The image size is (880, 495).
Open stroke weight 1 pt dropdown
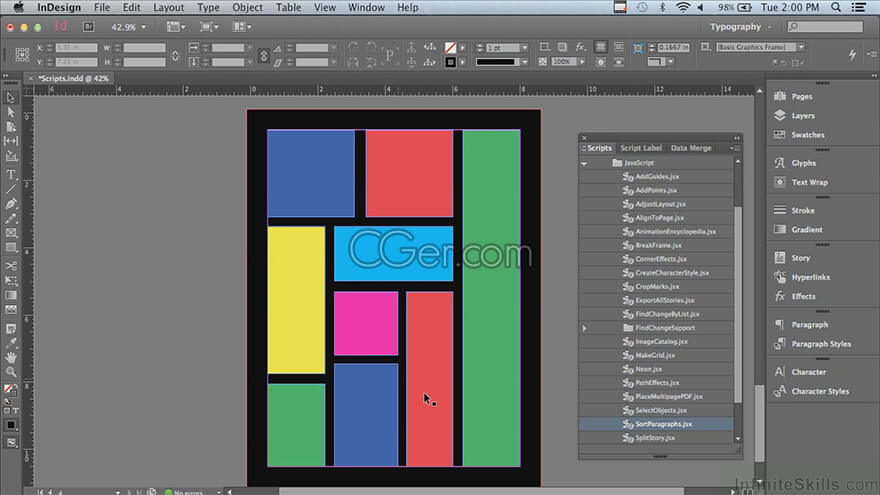[524, 48]
